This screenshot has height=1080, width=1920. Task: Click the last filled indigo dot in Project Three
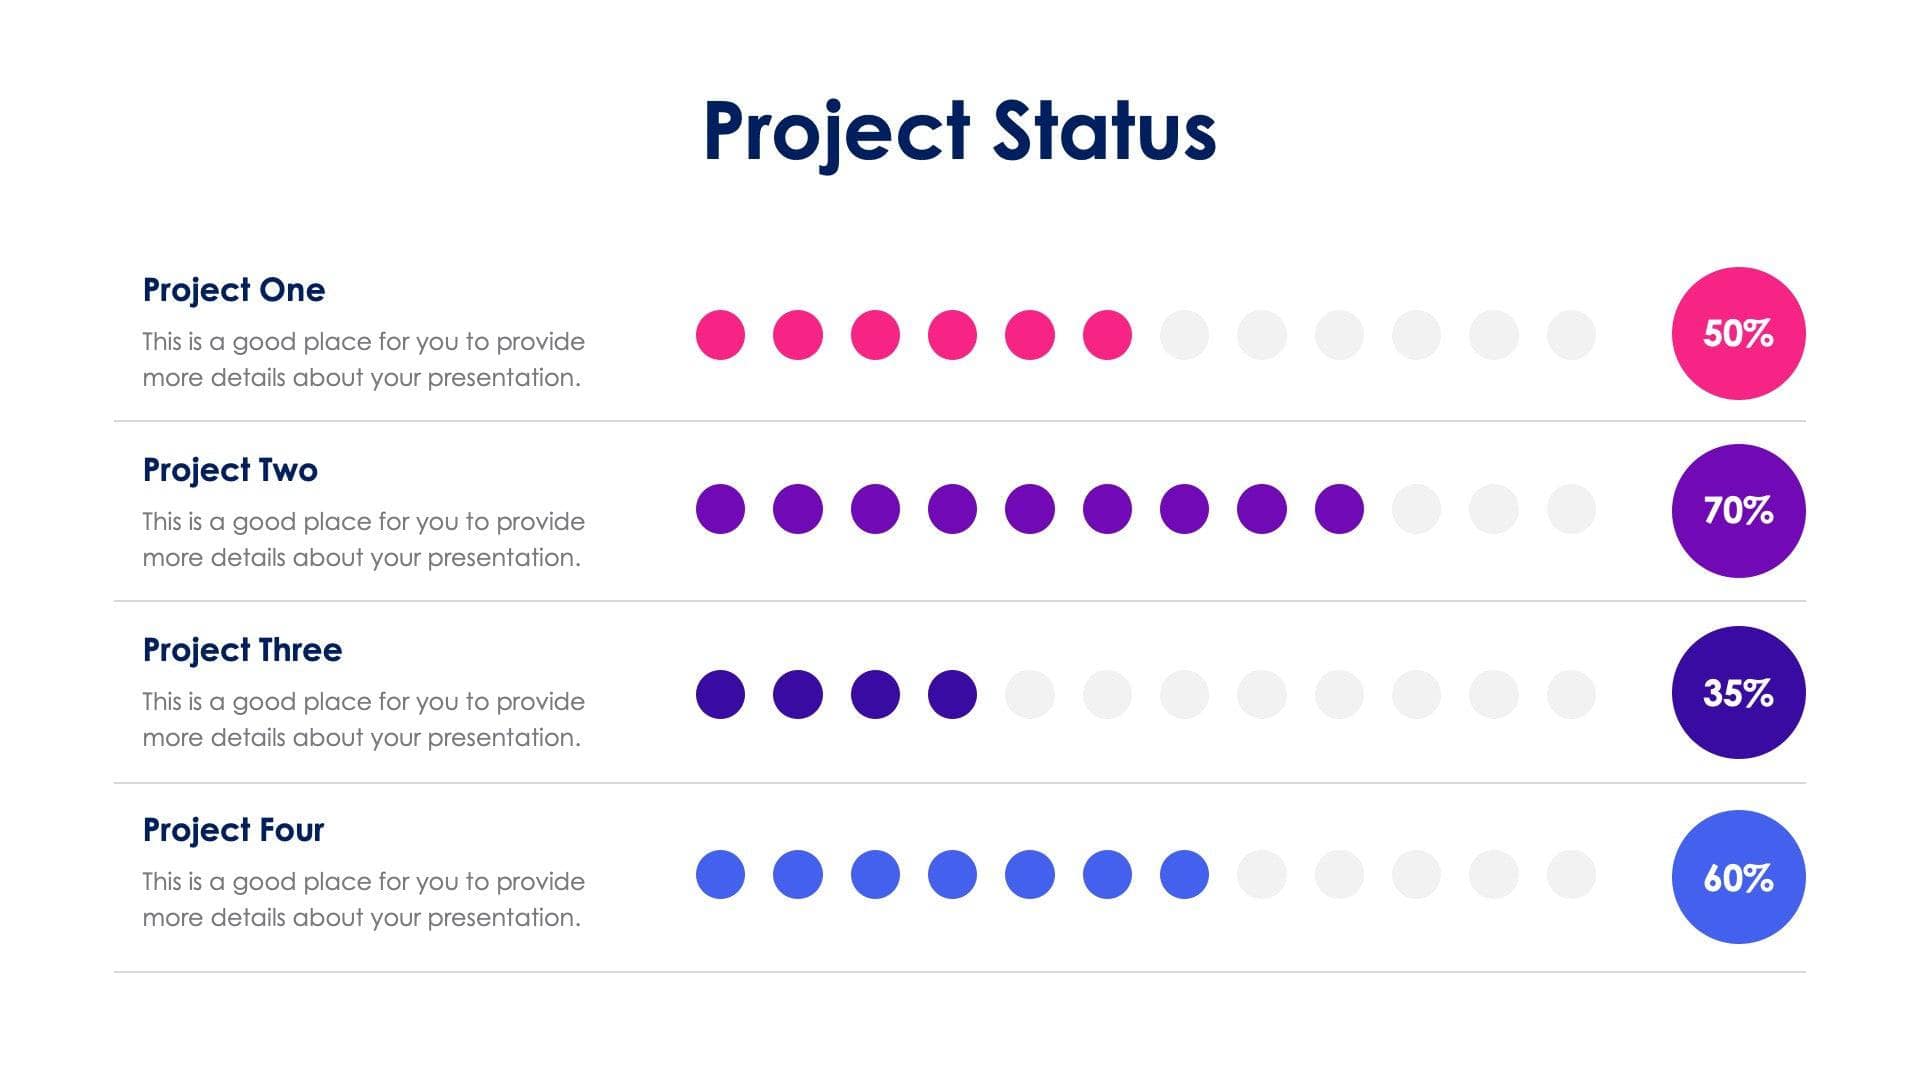(952, 694)
